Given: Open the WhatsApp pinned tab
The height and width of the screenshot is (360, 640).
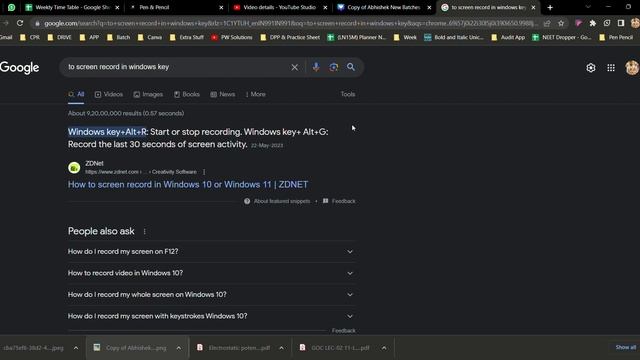Looking at the screenshot, I should tap(11, 7).
